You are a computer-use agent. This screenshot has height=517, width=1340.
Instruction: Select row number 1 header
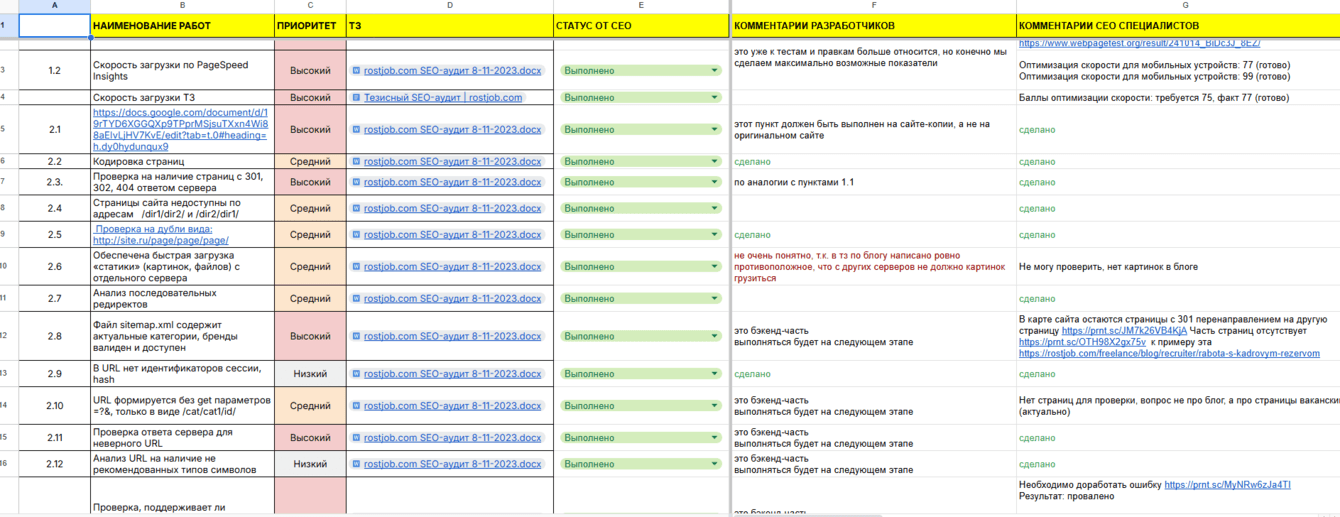9,25
